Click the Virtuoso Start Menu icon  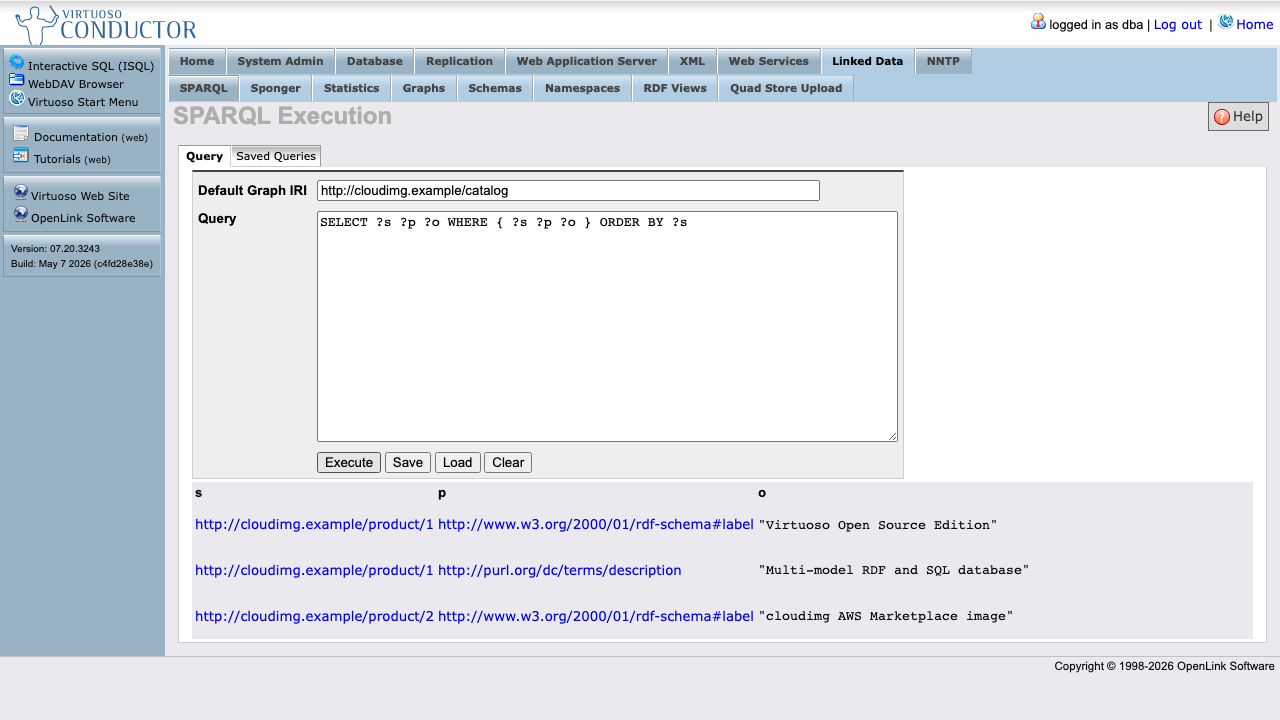coord(17,98)
